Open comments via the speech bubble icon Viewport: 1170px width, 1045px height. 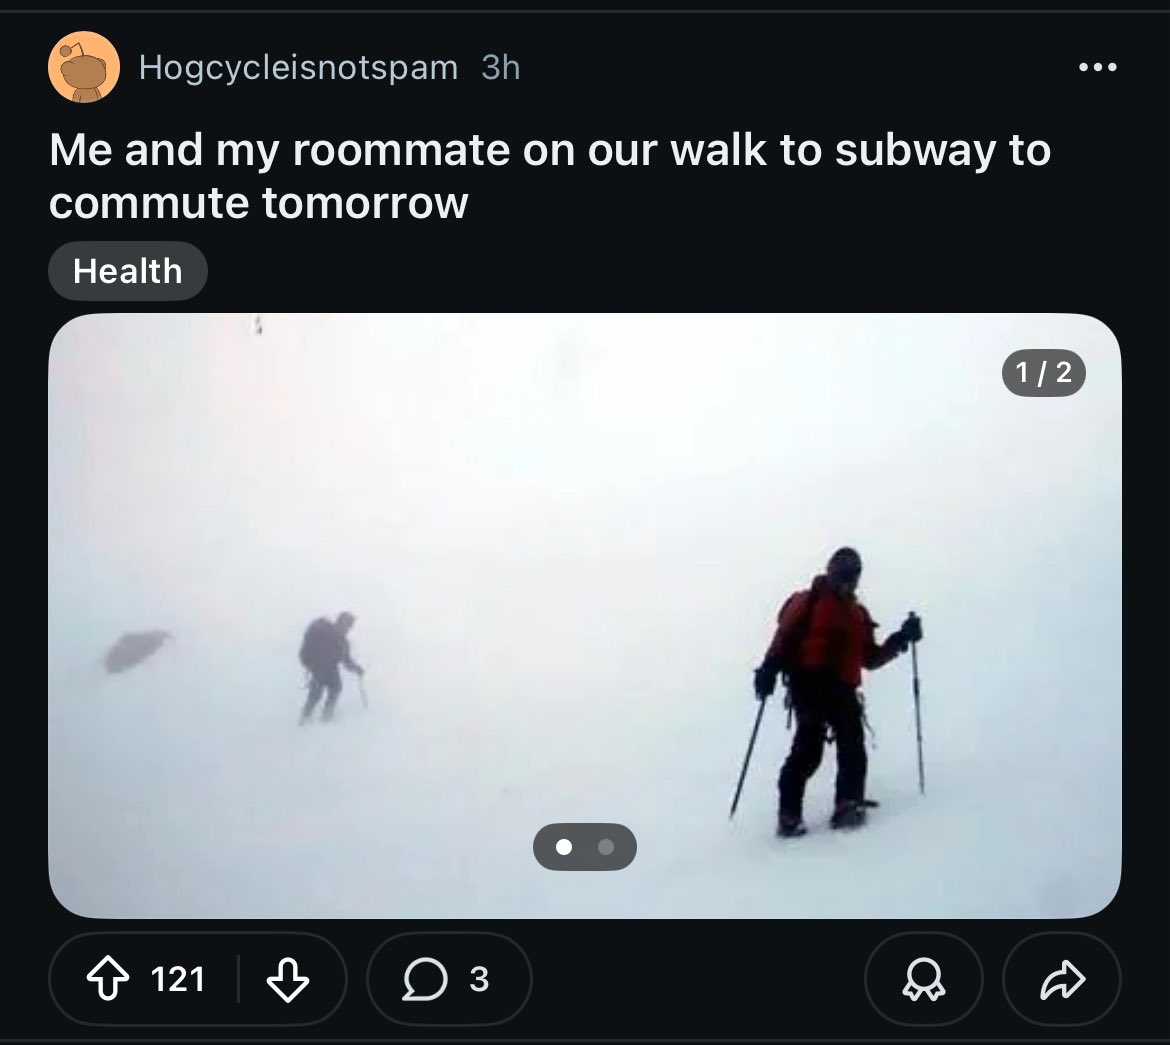(x=425, y=980)
